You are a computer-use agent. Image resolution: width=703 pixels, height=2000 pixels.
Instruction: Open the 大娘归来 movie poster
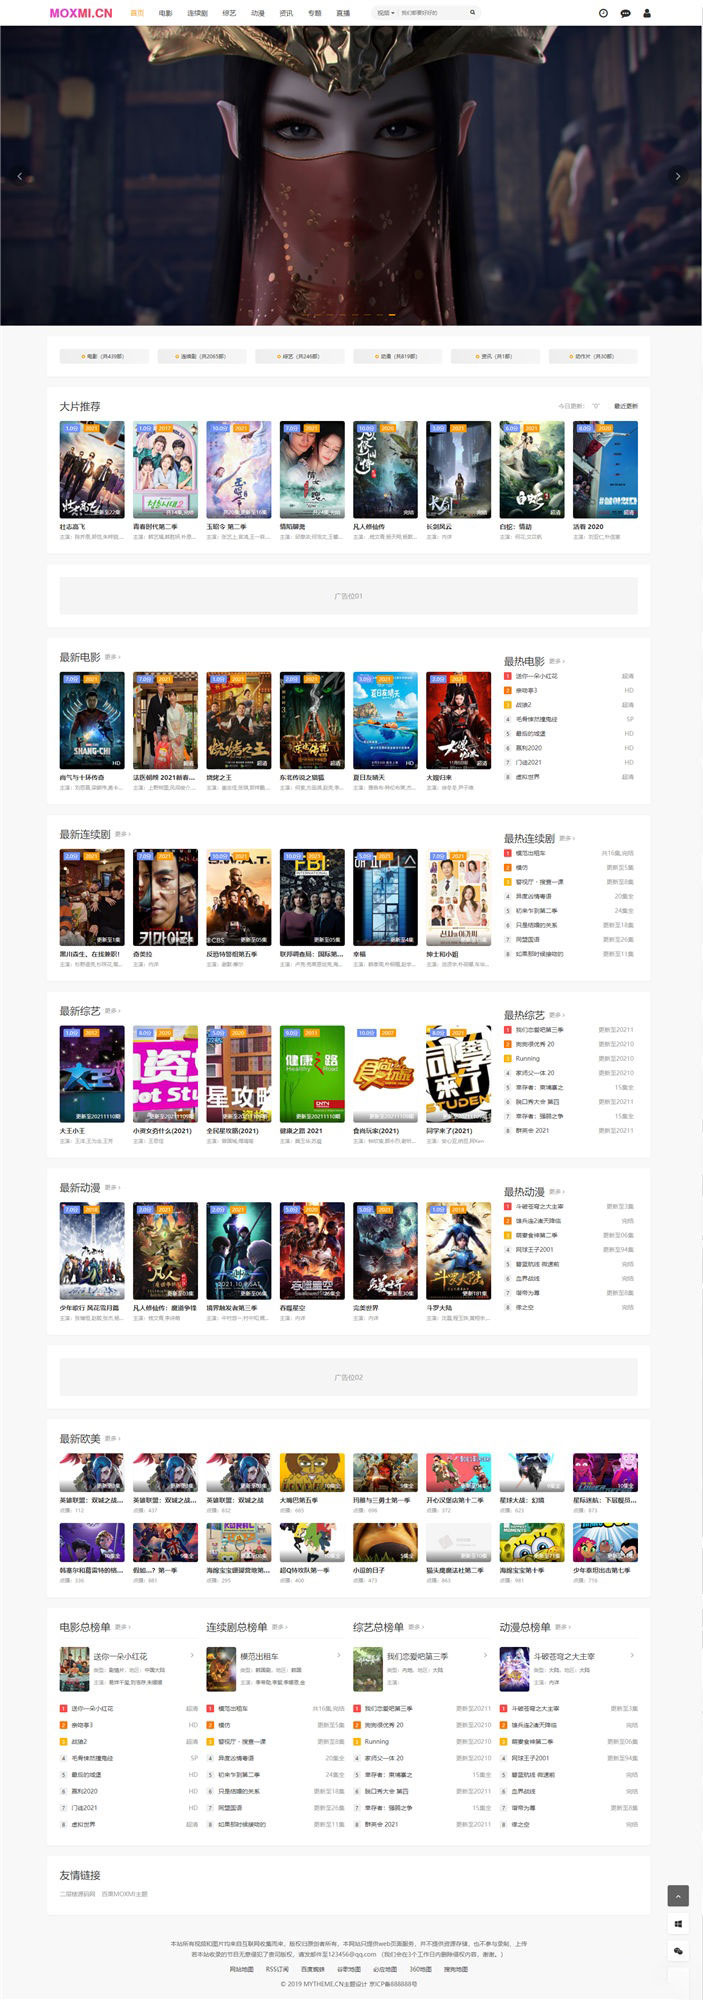(x=459, y=720)
